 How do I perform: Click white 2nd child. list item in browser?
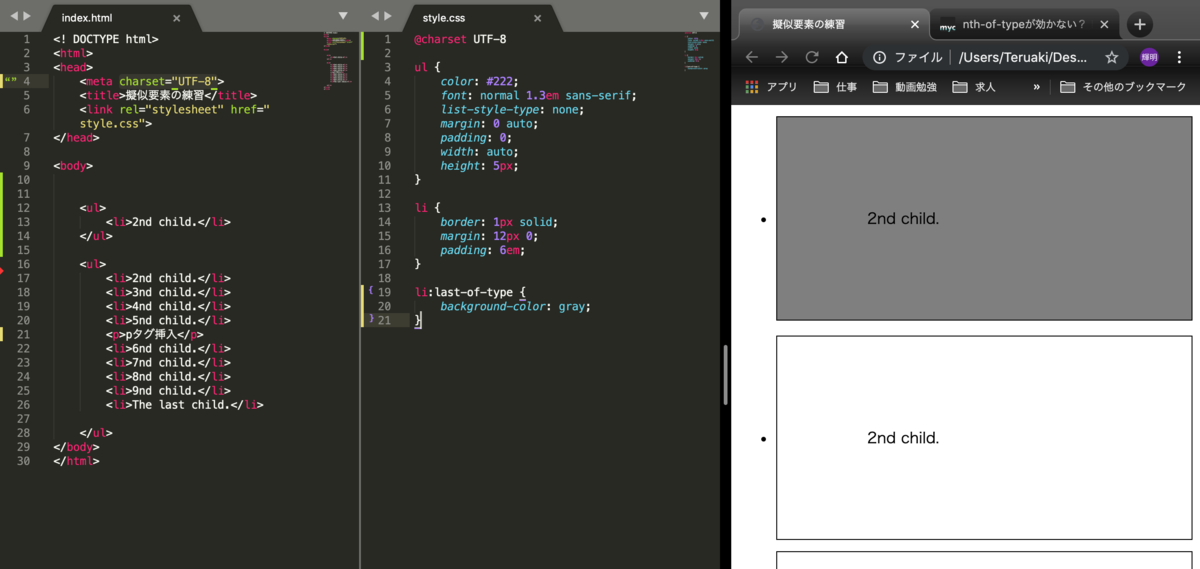(x=984, y=438)
